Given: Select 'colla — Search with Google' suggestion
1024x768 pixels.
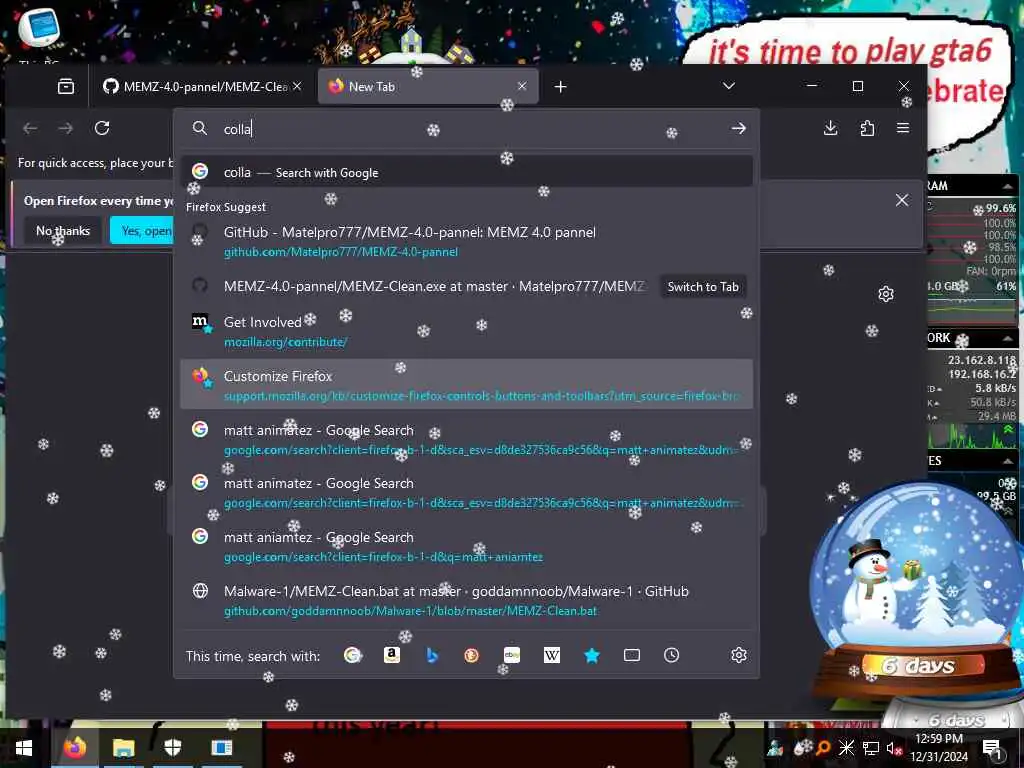Looking at the screenshot, I should pyautogui.click(x=466, y=172).
